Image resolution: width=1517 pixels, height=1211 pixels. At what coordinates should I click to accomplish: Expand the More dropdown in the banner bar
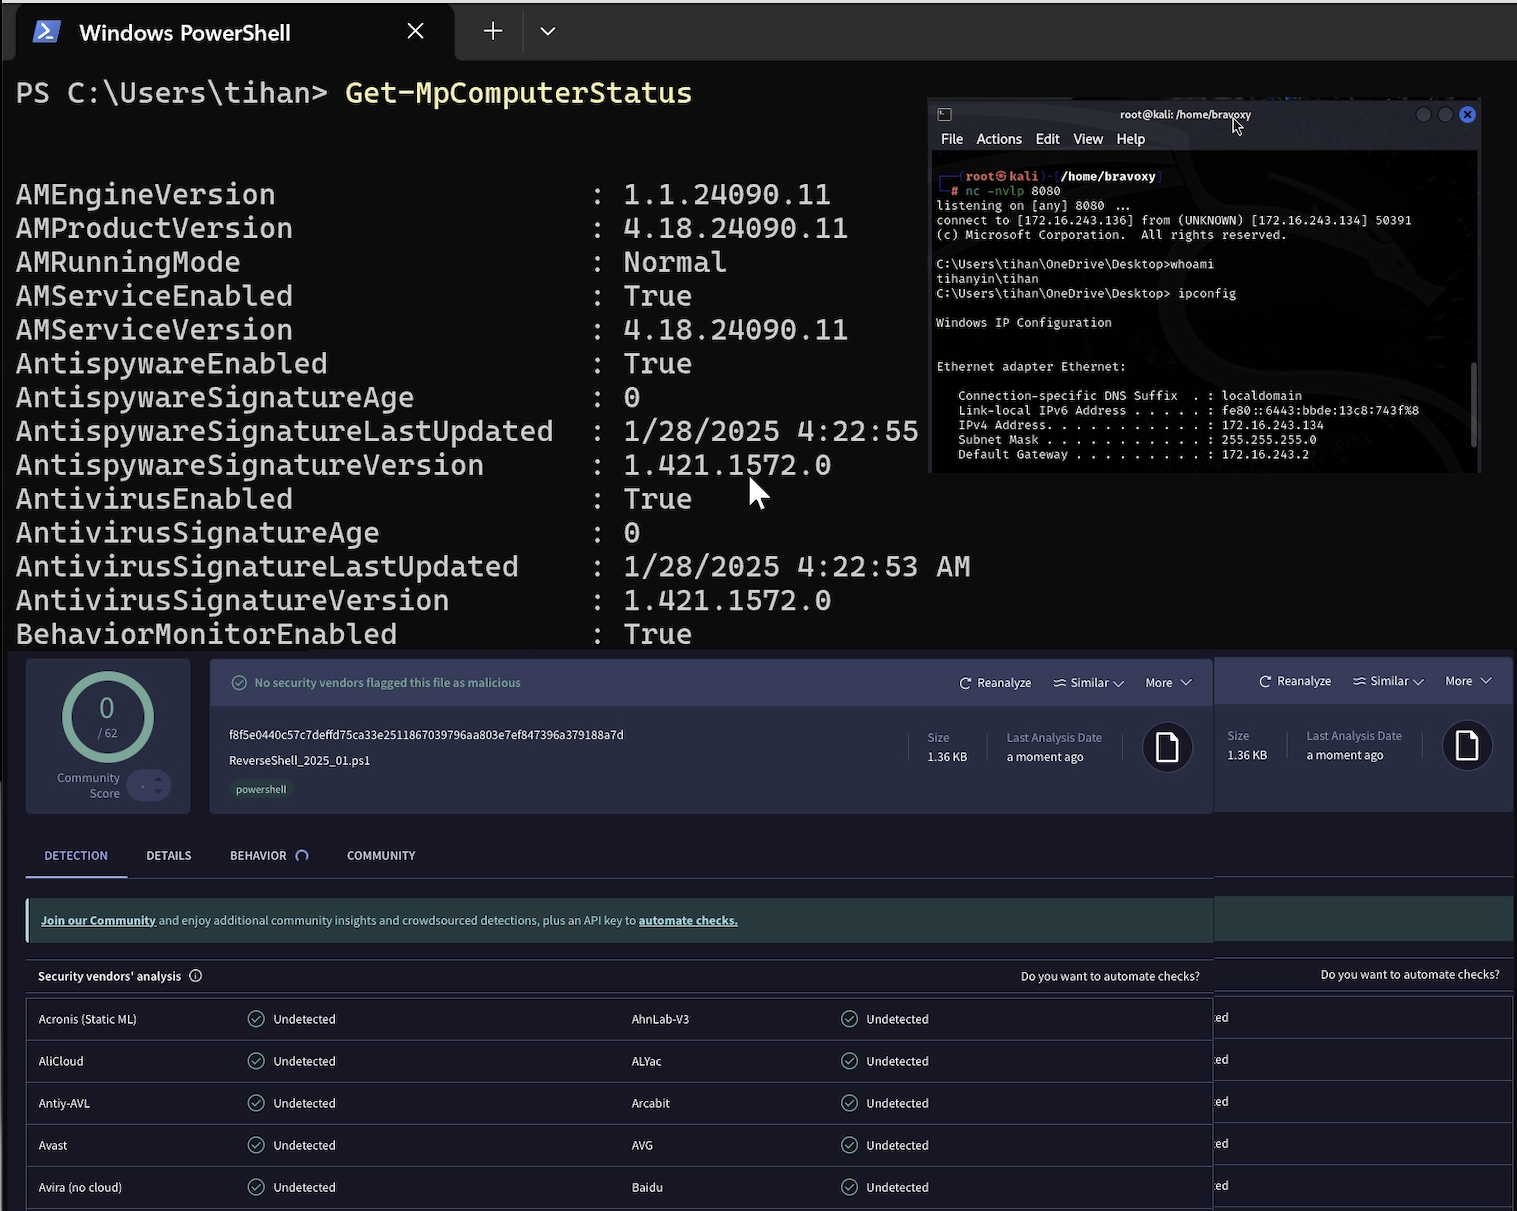(1168, 683)
